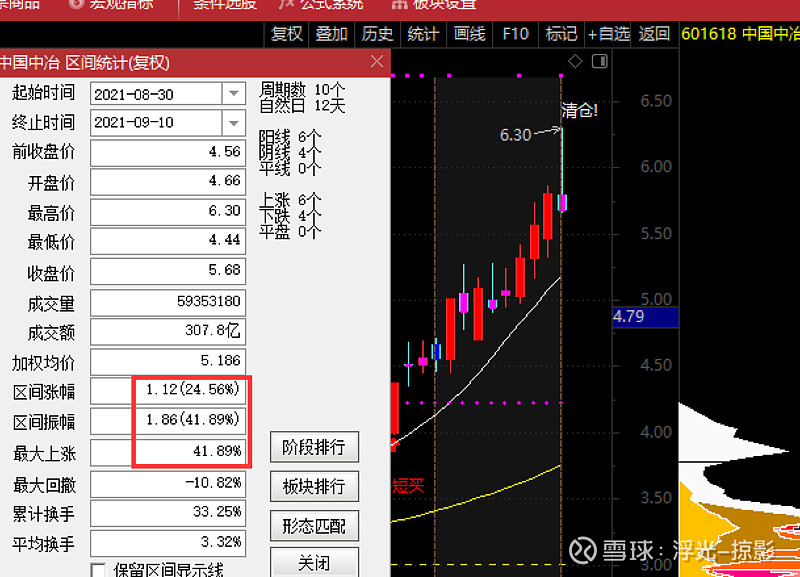Viewport: 800px width, 577px height.
Task: Click the 周期数 10个 statistic
Action: tap(302, 90)
